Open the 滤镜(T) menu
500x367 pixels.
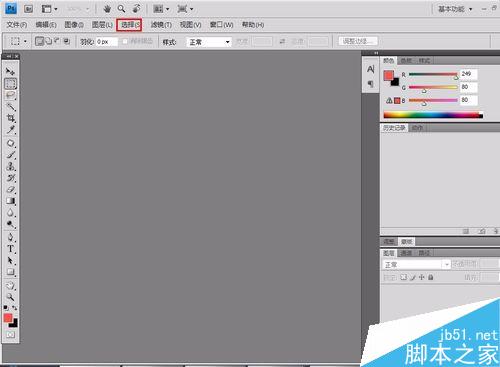click(161, 25)
